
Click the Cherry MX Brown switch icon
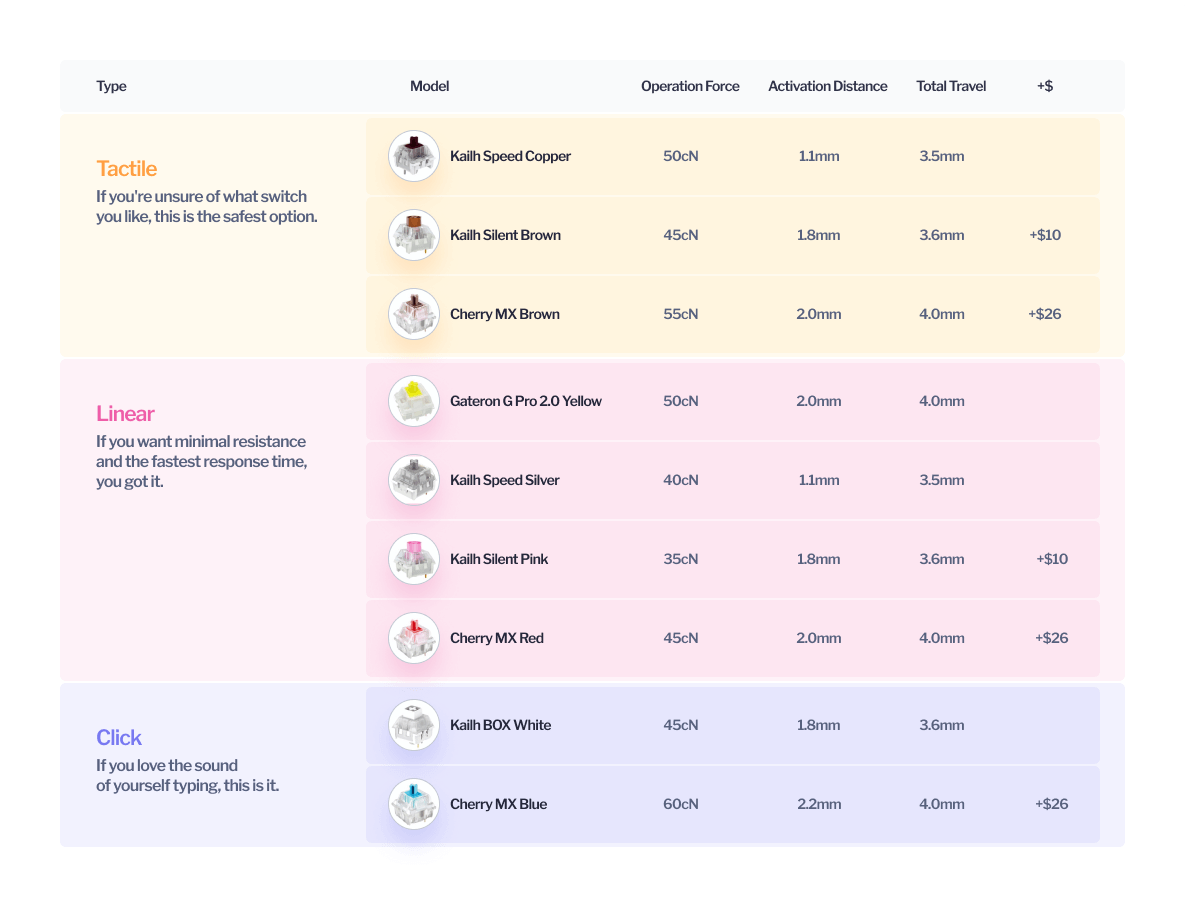coord(414,314)
